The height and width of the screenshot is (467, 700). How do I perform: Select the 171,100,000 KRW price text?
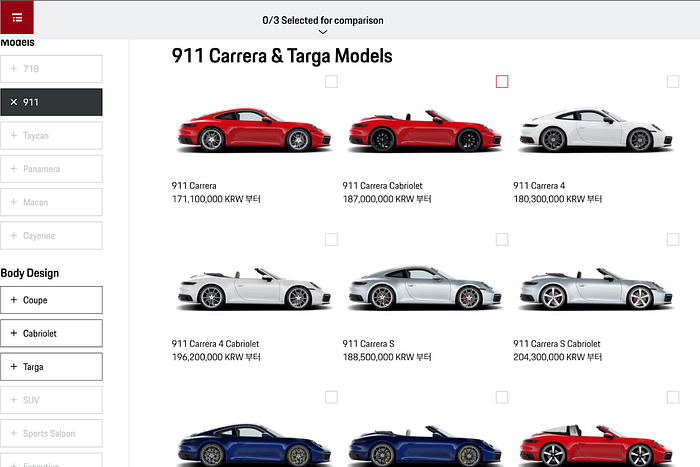pos(216,199)
